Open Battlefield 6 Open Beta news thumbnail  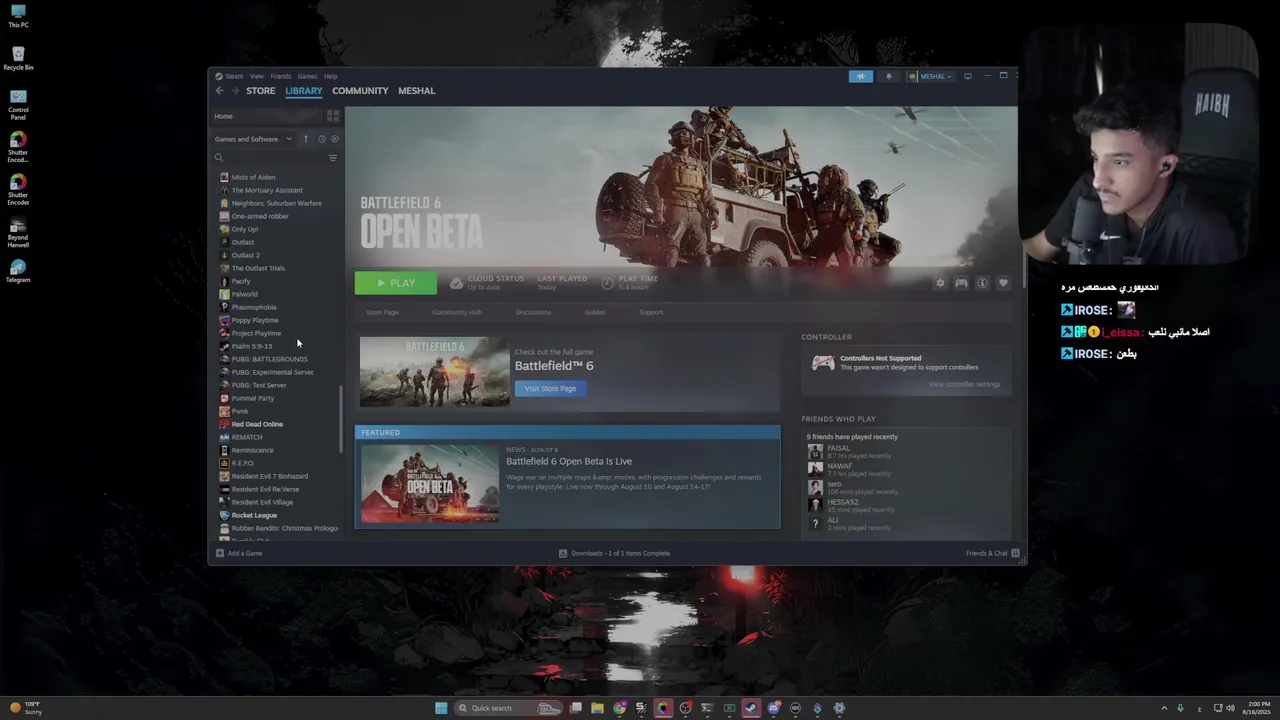(430, 483)
